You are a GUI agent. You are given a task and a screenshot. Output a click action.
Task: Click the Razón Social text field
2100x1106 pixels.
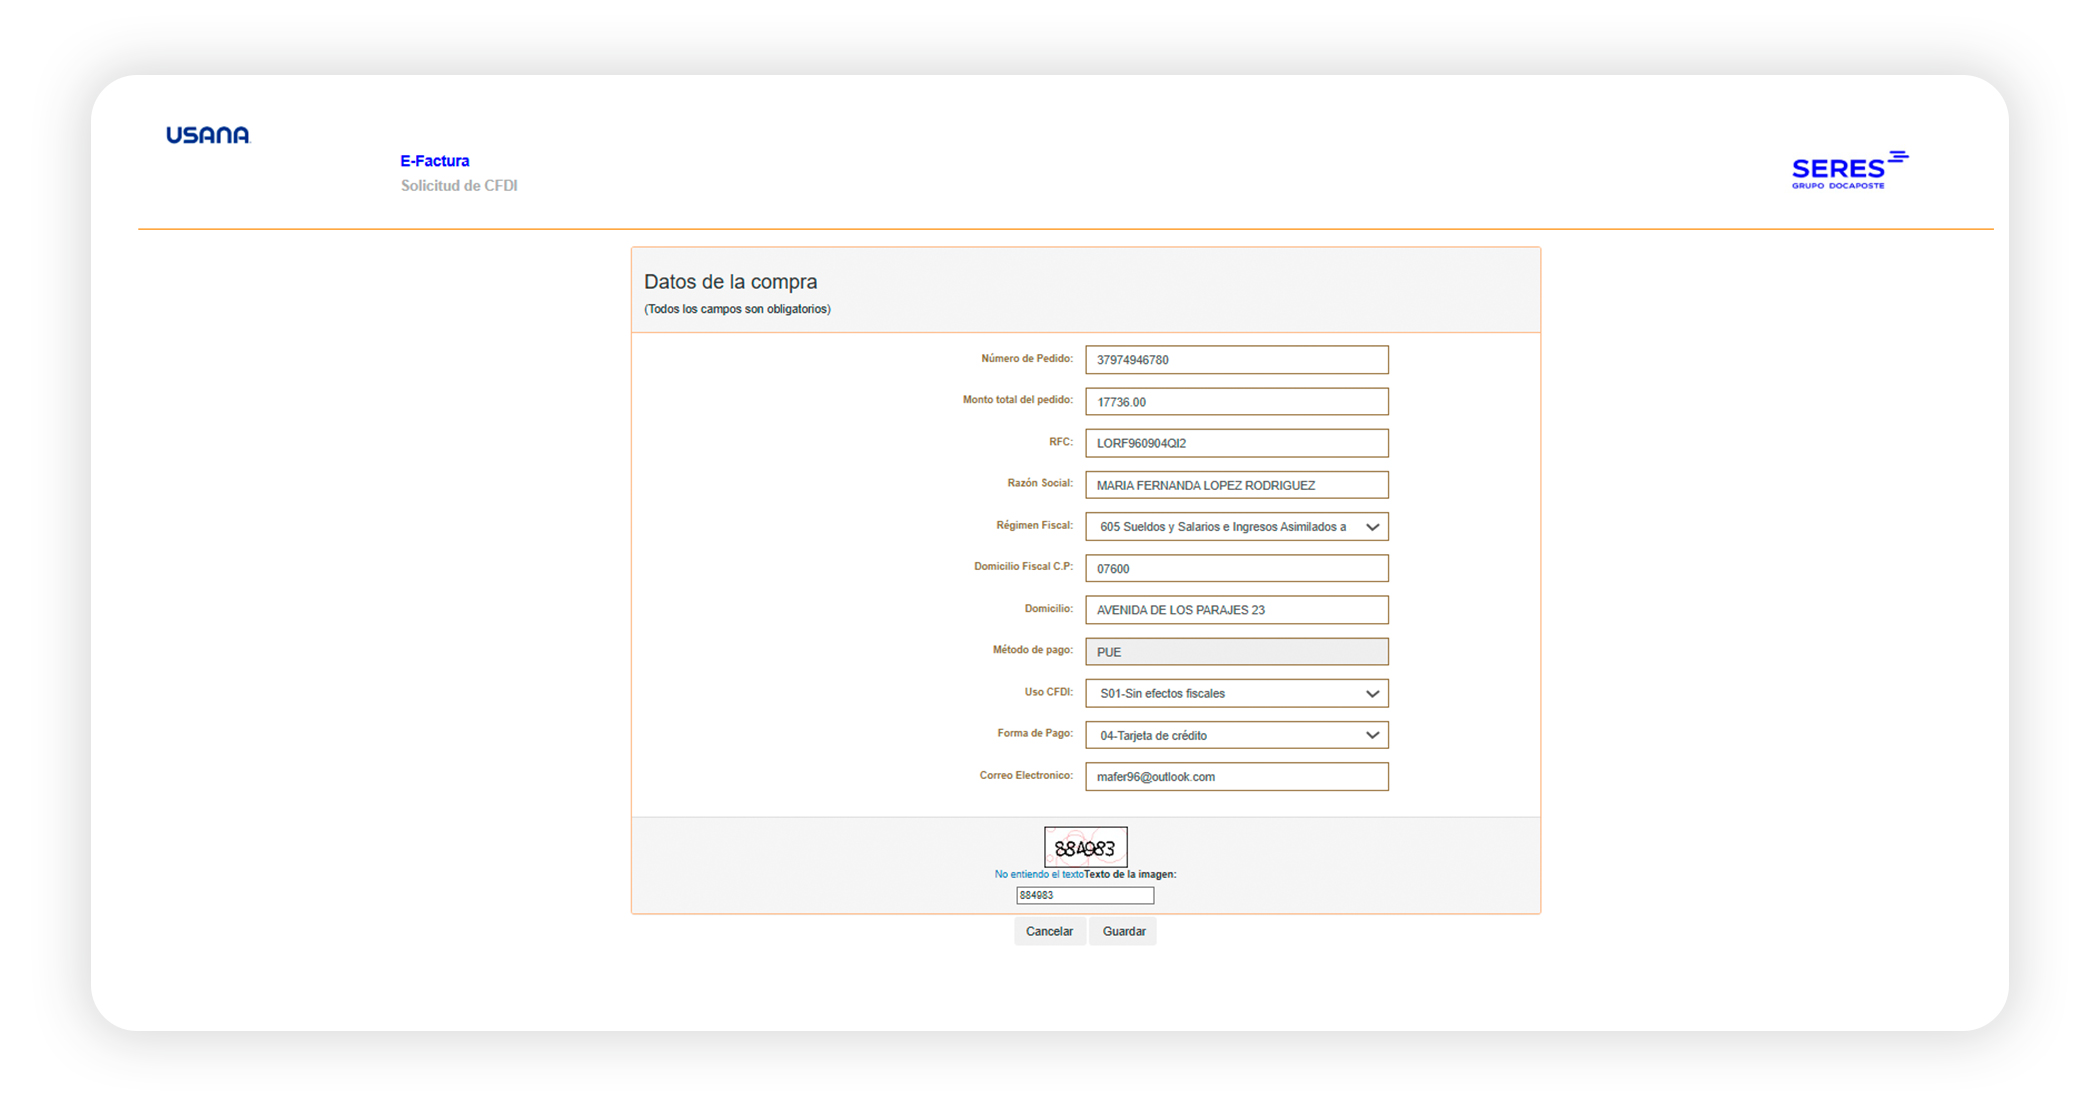pyautogui.click(x=1236, y=485)
